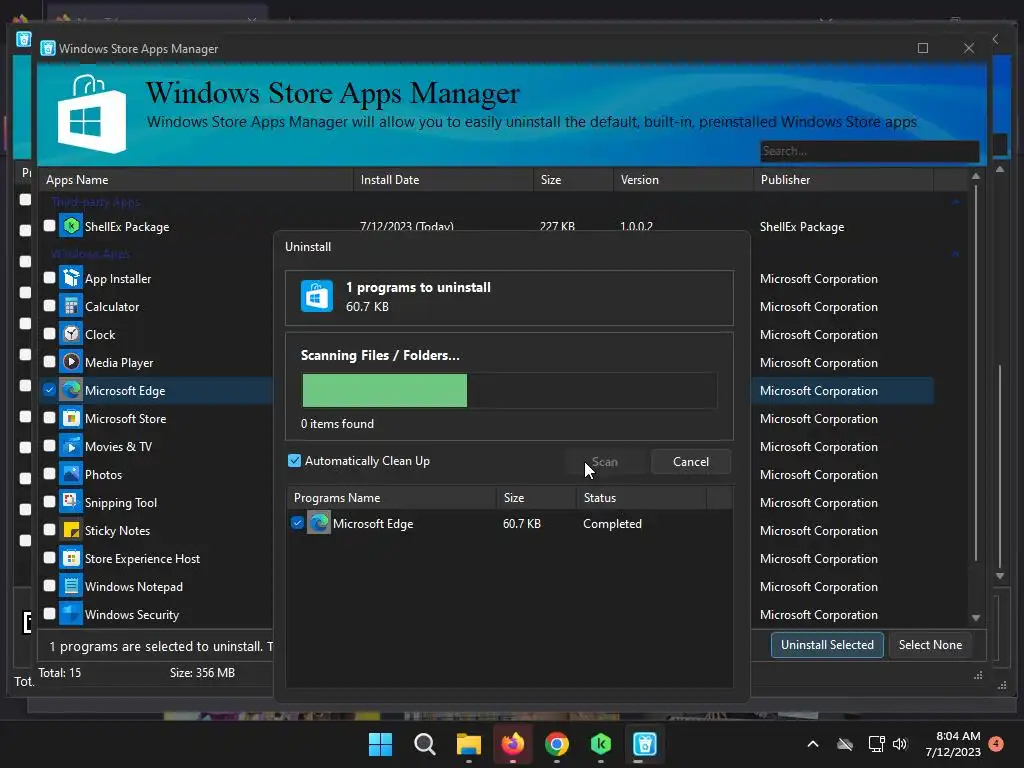Check the App Installer checkbox
1024x768 pixels.
[50, 278]
